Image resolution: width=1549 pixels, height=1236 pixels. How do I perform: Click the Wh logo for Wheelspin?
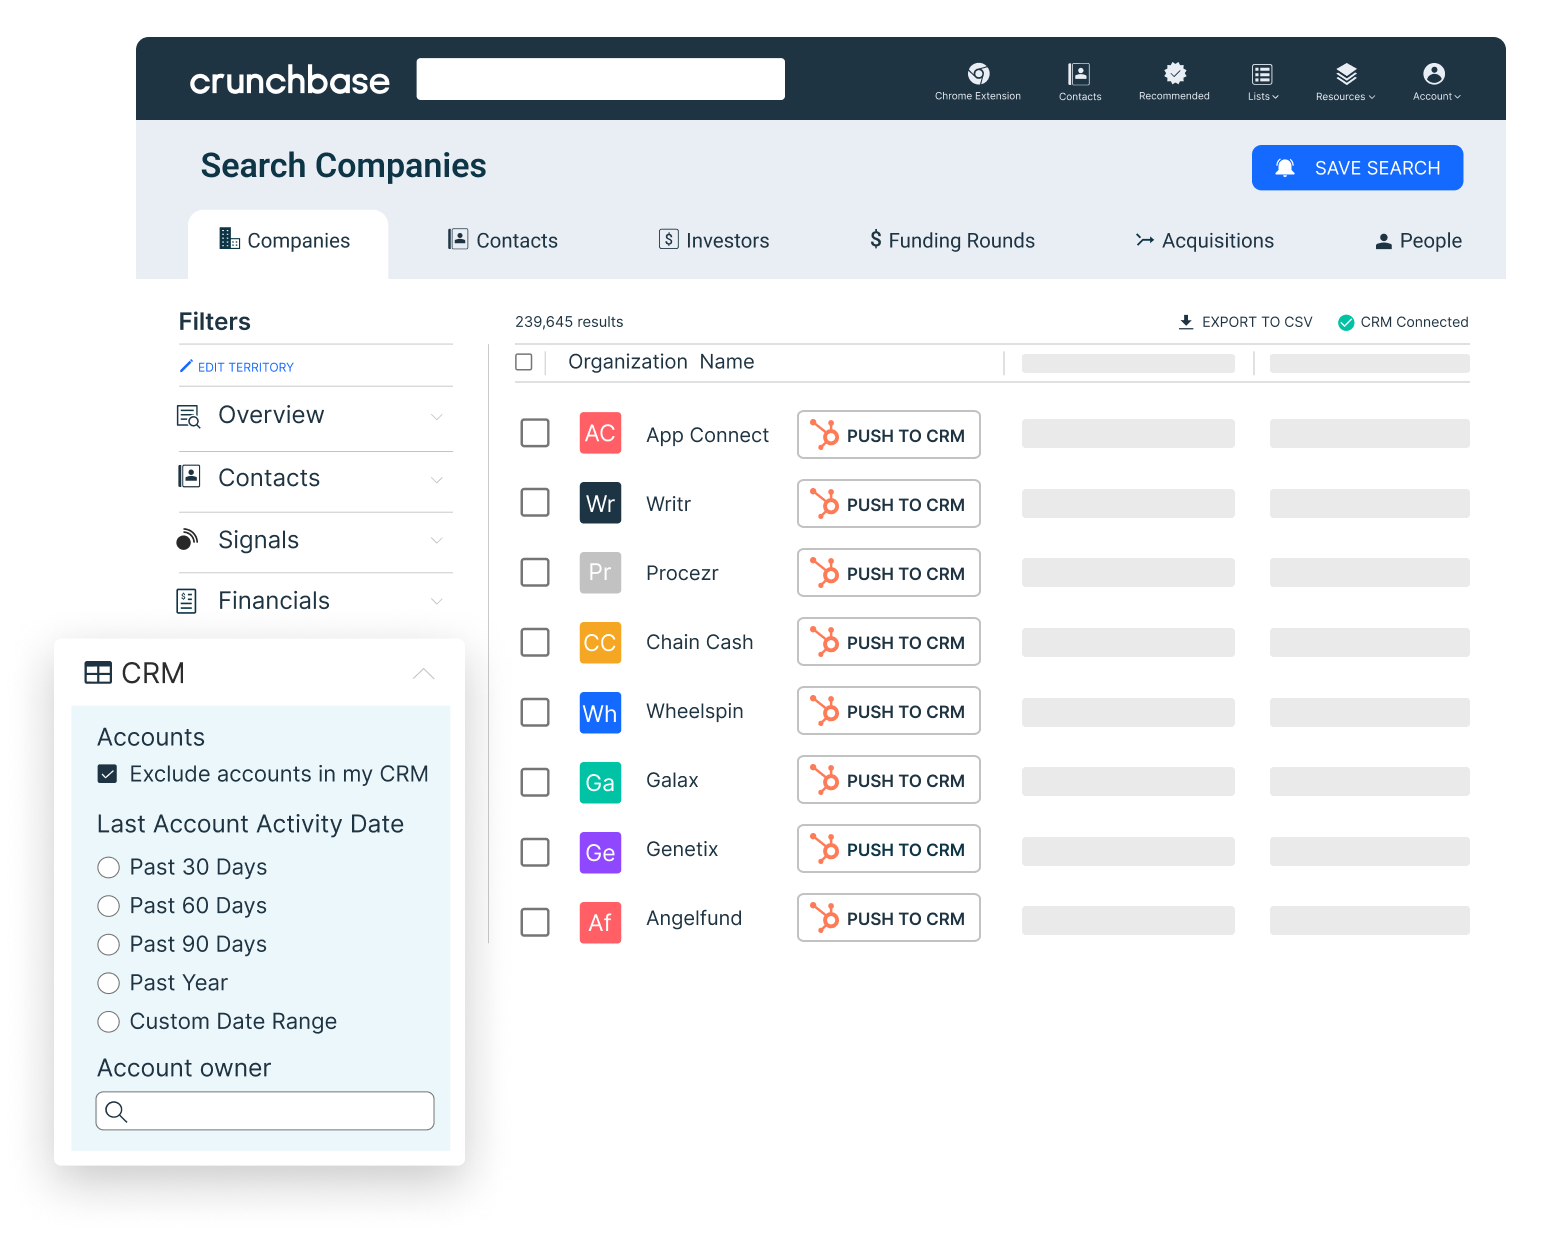click(x=600, y=713)
